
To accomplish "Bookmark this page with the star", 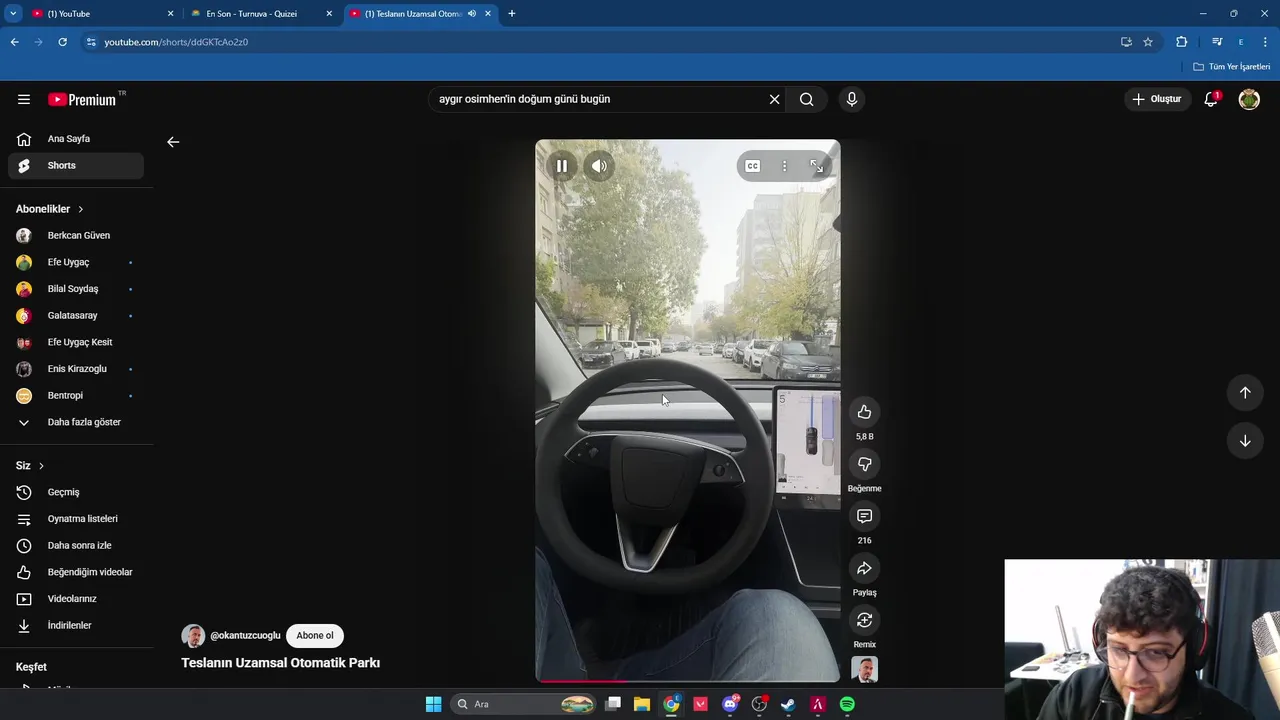I will tap(1148, 42).
